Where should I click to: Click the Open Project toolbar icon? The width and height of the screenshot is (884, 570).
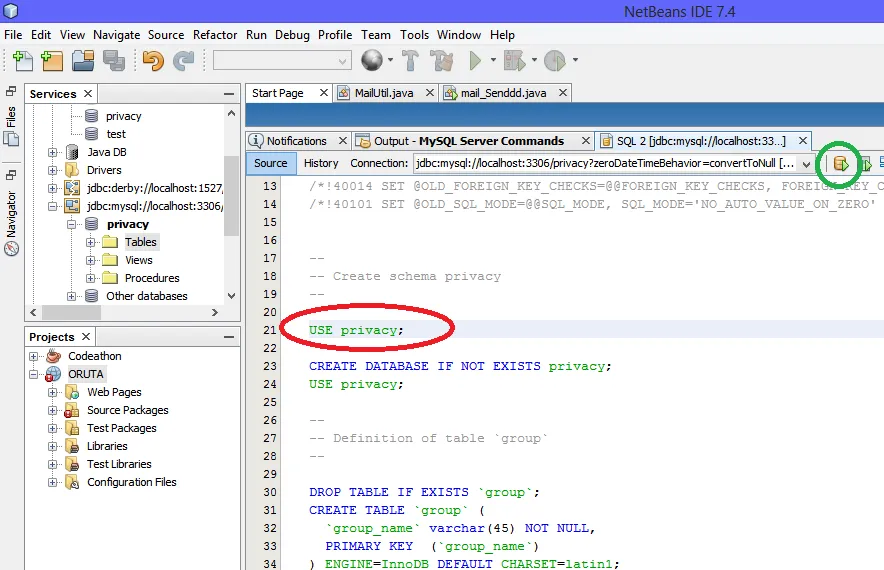[83, 60]
